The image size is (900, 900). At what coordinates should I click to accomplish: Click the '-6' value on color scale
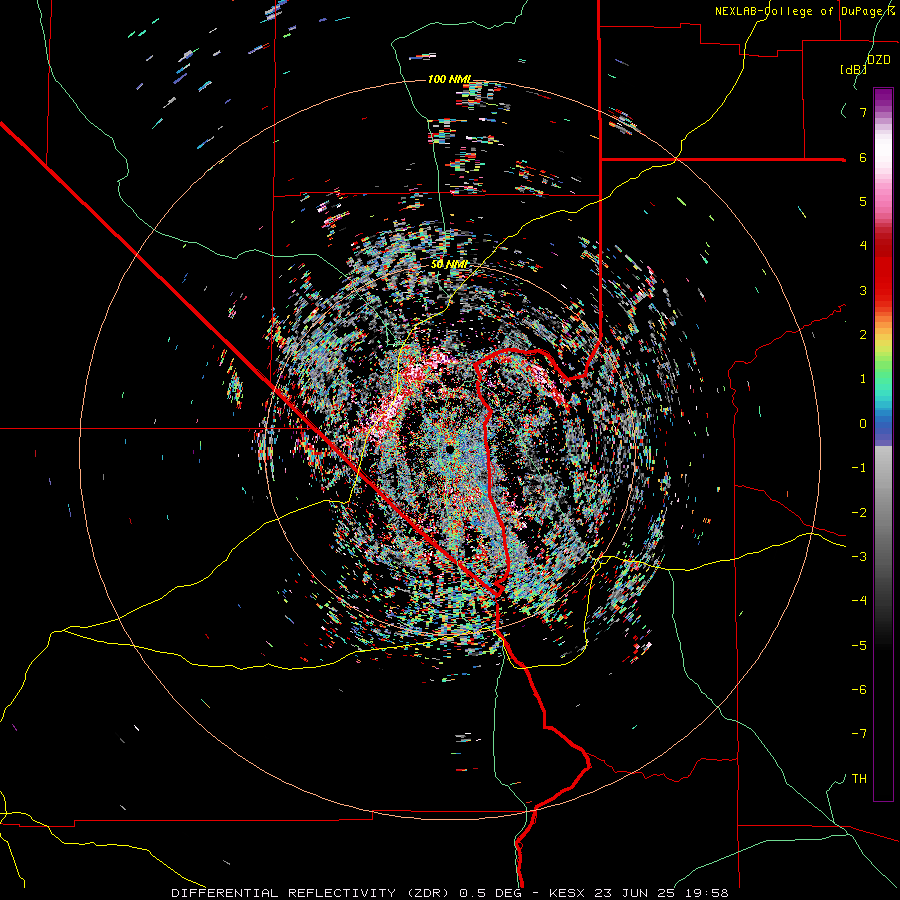(x=859, y=690)
